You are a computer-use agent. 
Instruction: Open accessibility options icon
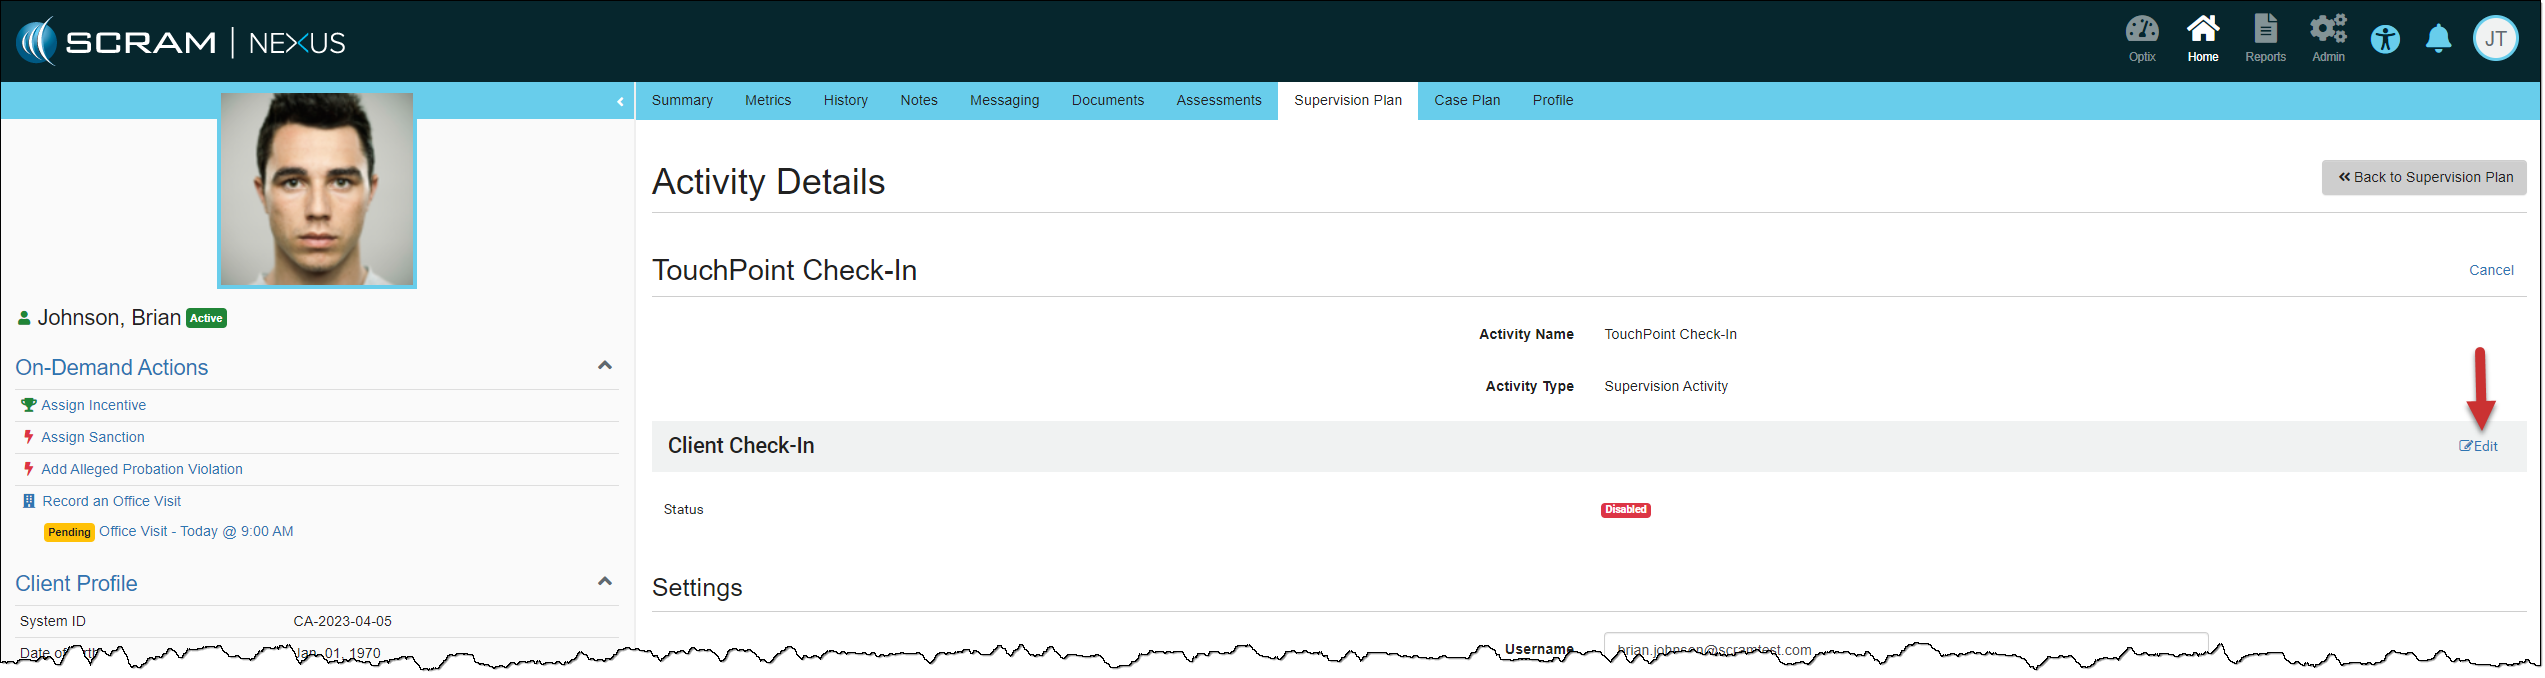pos(2385,40)
